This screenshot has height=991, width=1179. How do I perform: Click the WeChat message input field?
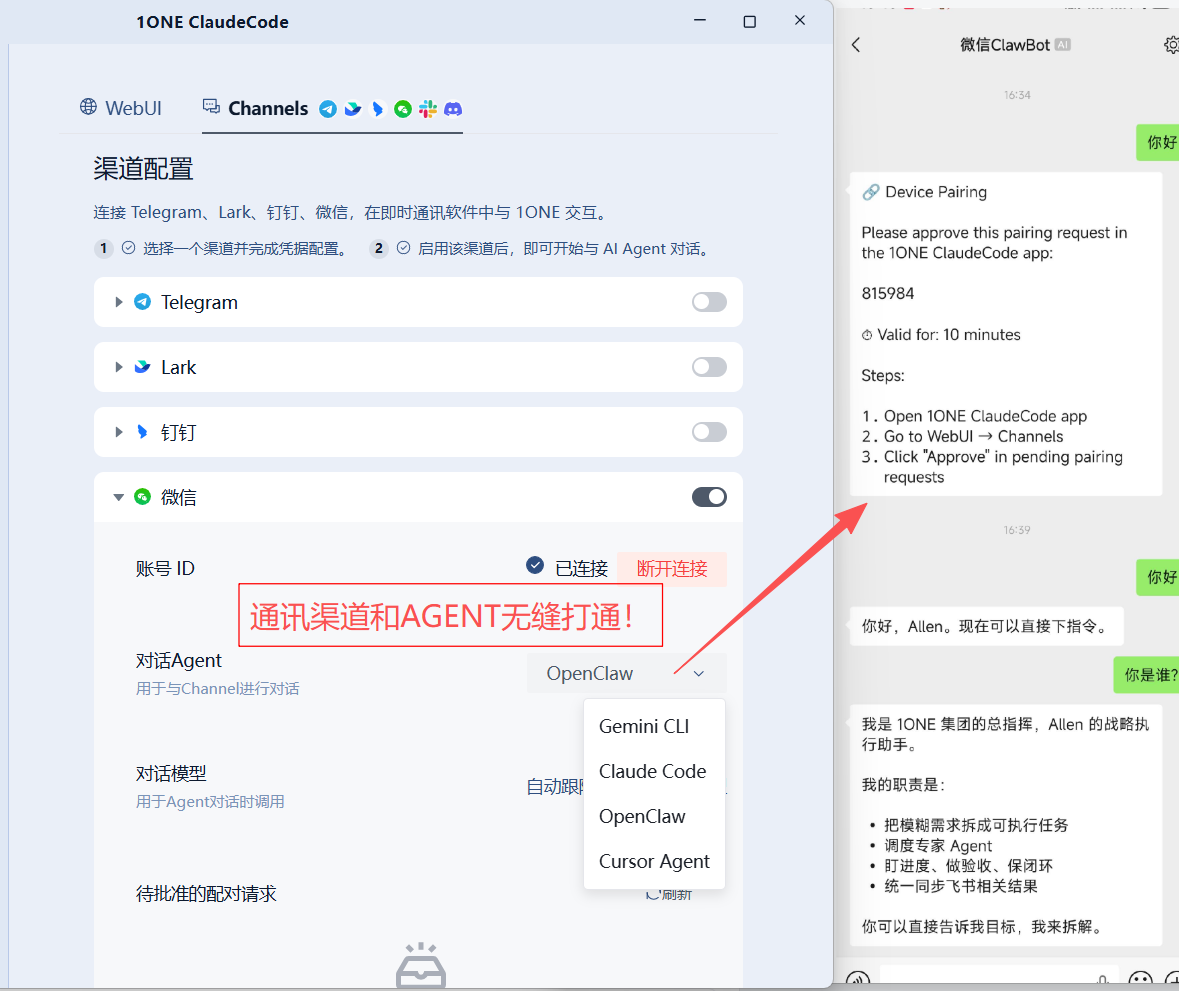[999, 977]
